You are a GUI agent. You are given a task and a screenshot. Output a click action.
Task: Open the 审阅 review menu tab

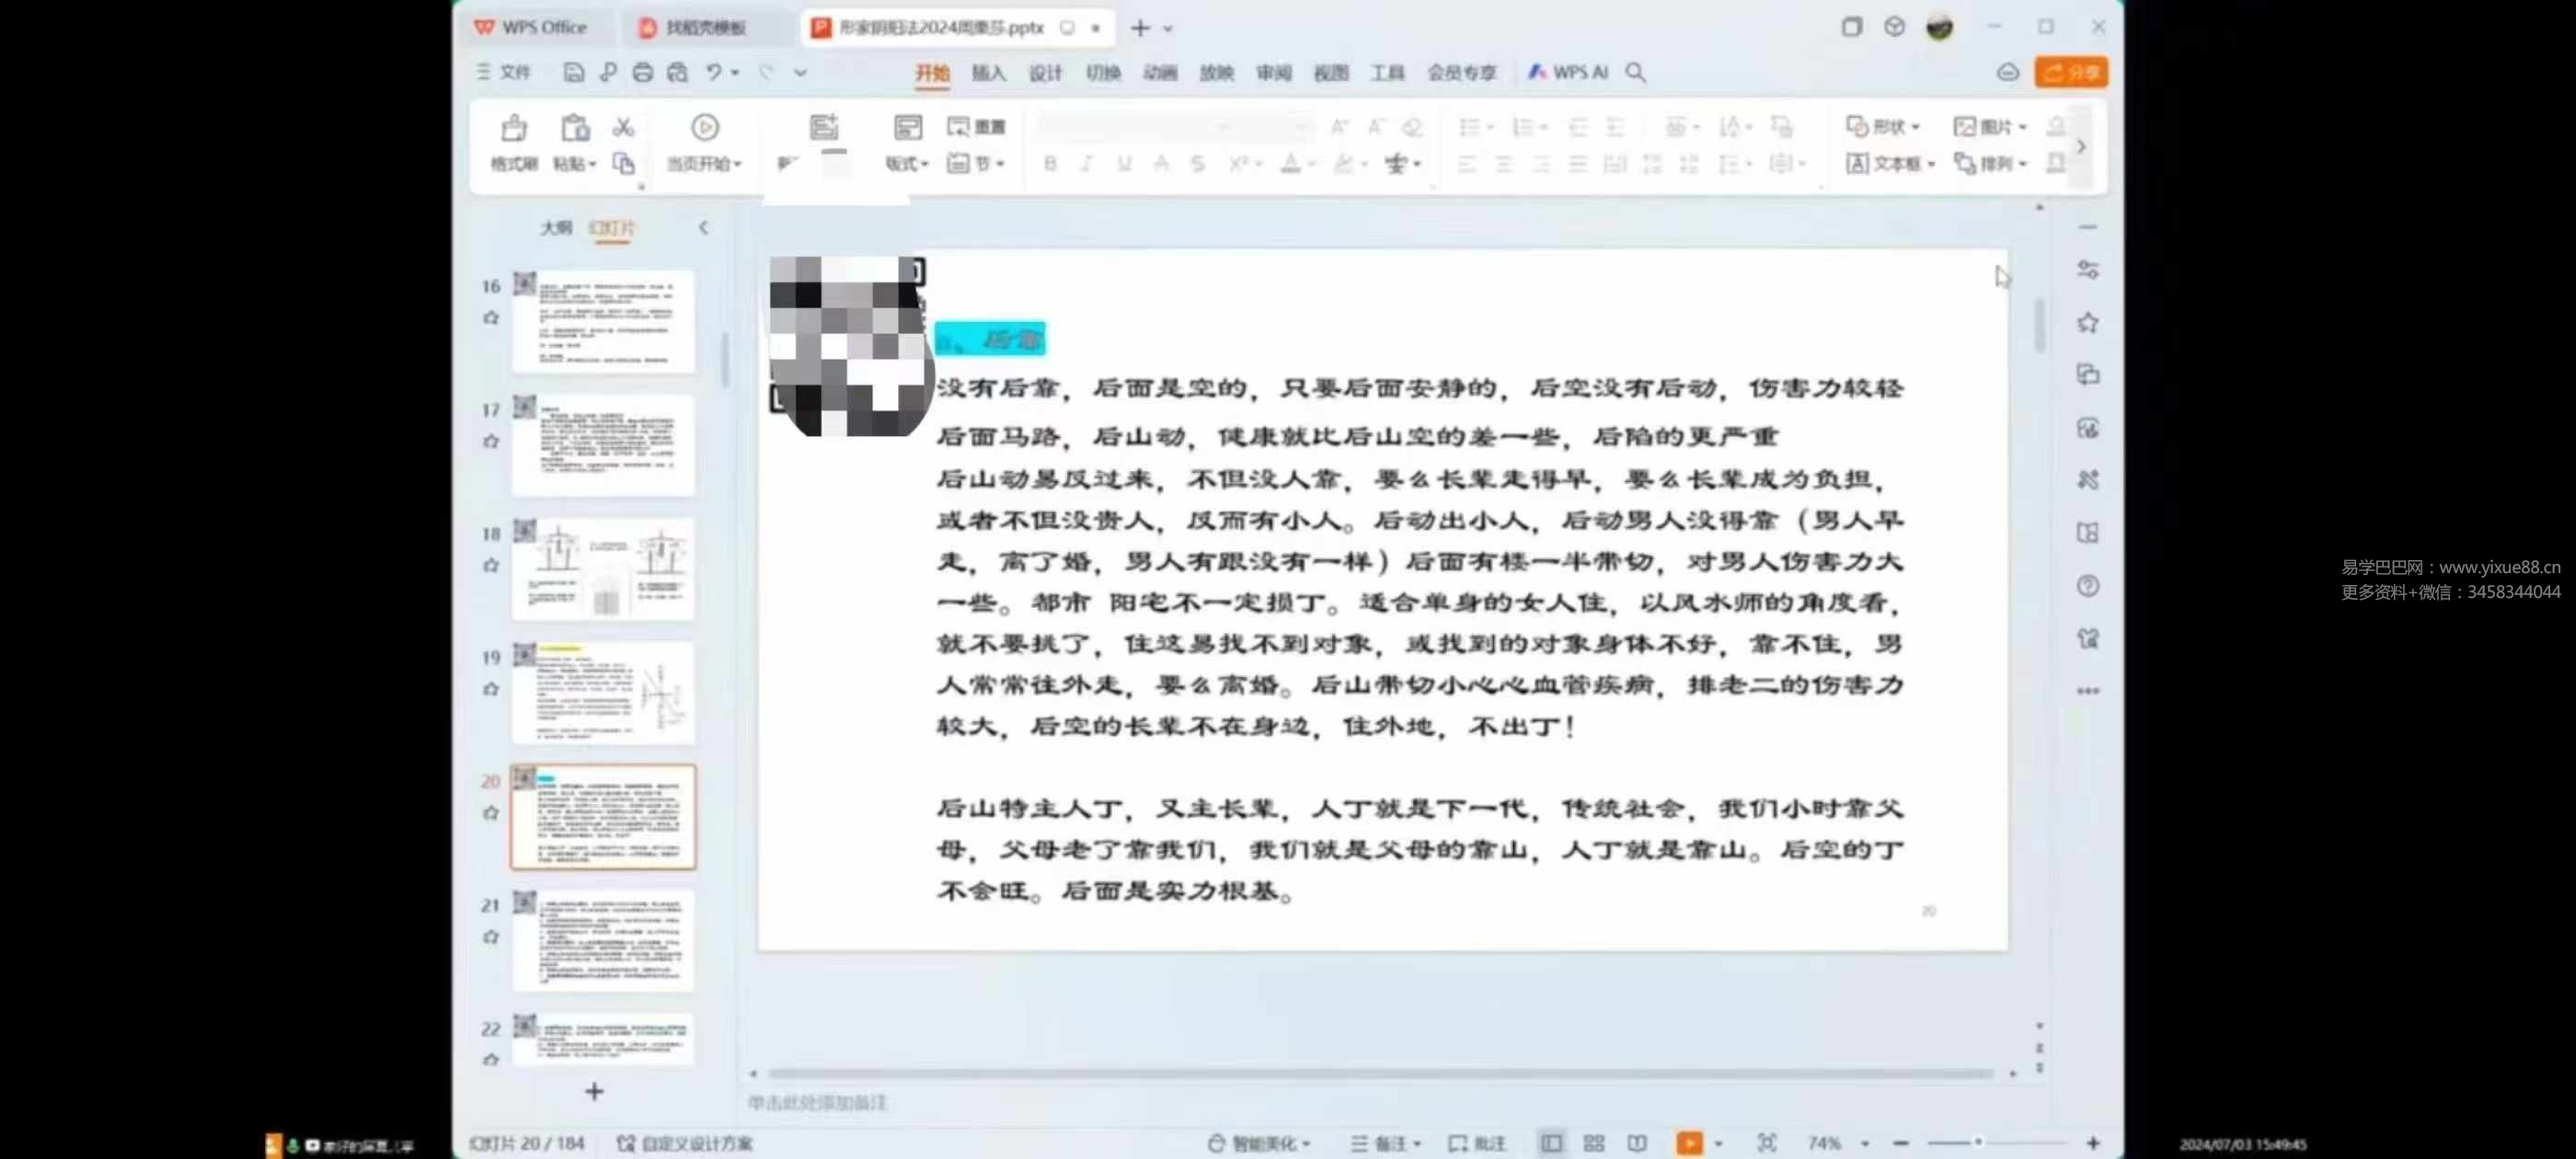(x=1272, y=72)
